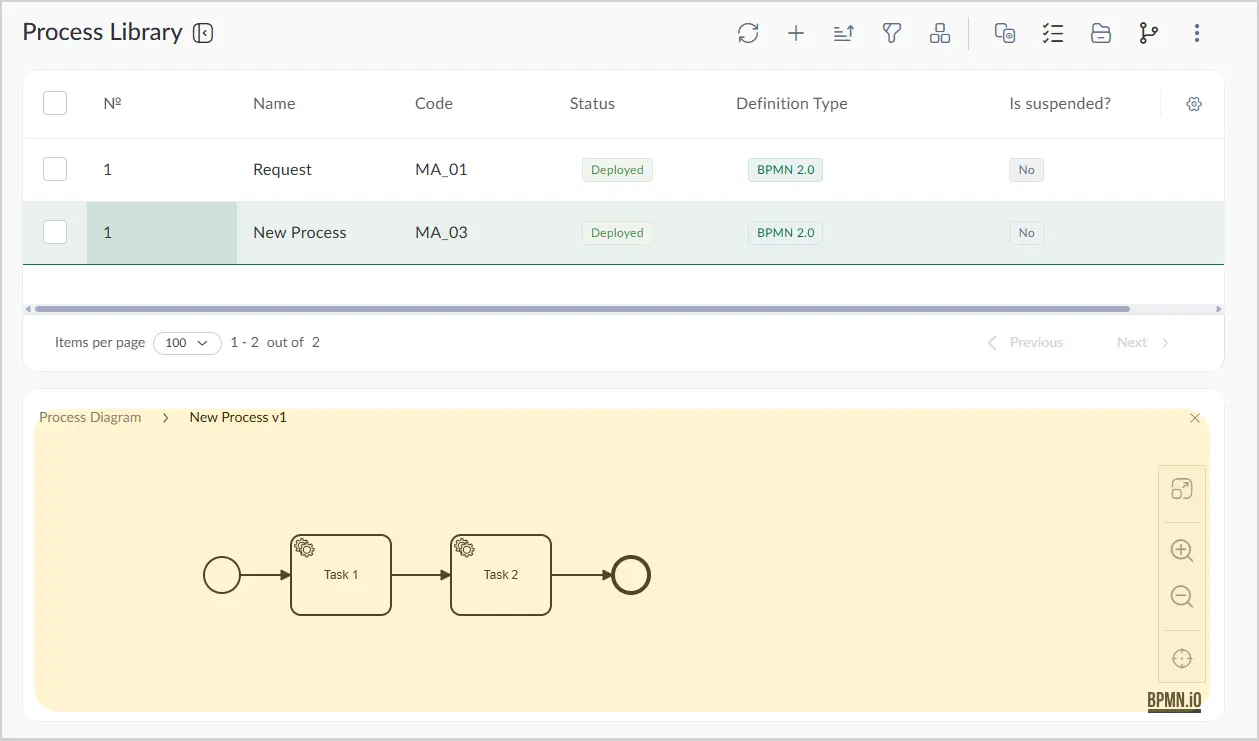Open the items per page dropdown
The height and width of the screenshot is (741, 1259).
click(x=187, y=343)
